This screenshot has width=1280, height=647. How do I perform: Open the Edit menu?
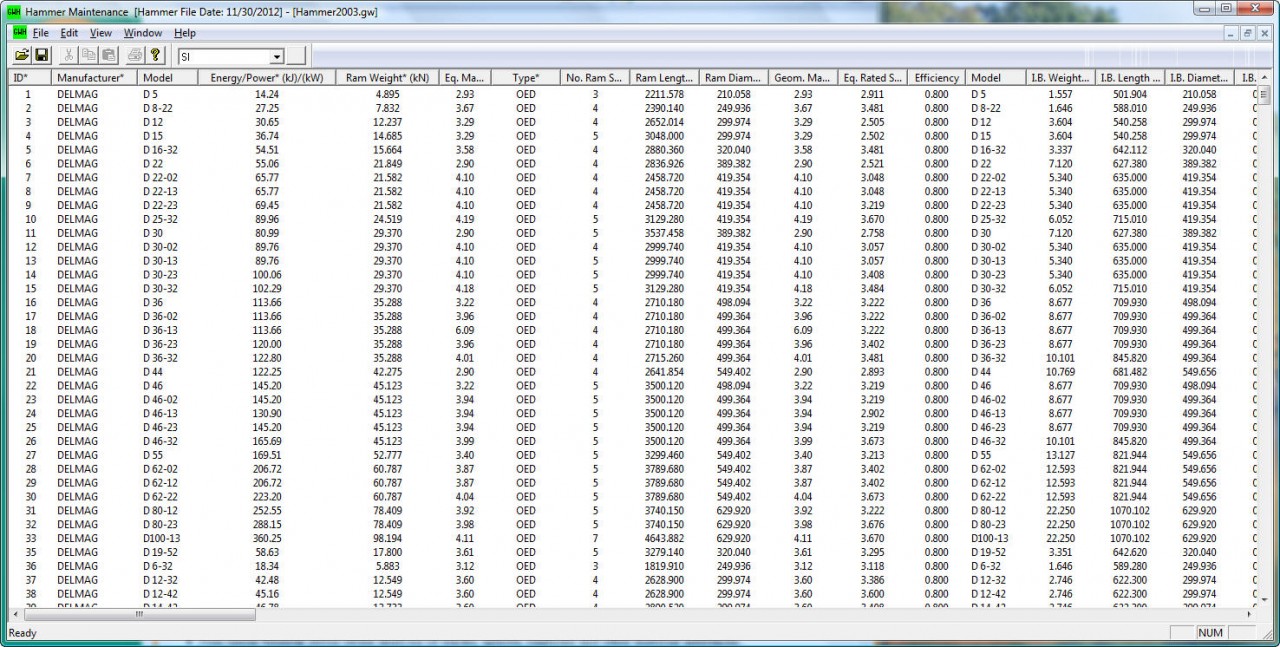click(69, 33)
